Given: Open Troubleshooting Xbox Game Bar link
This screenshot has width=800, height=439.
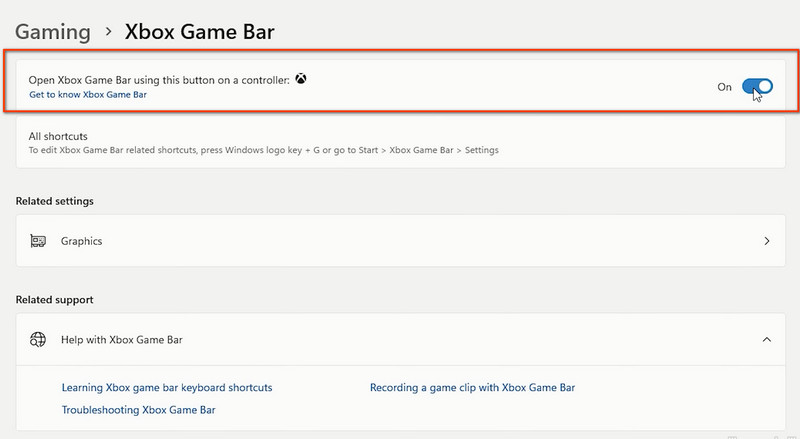Looking at the screenshot, I should [138, 410].
